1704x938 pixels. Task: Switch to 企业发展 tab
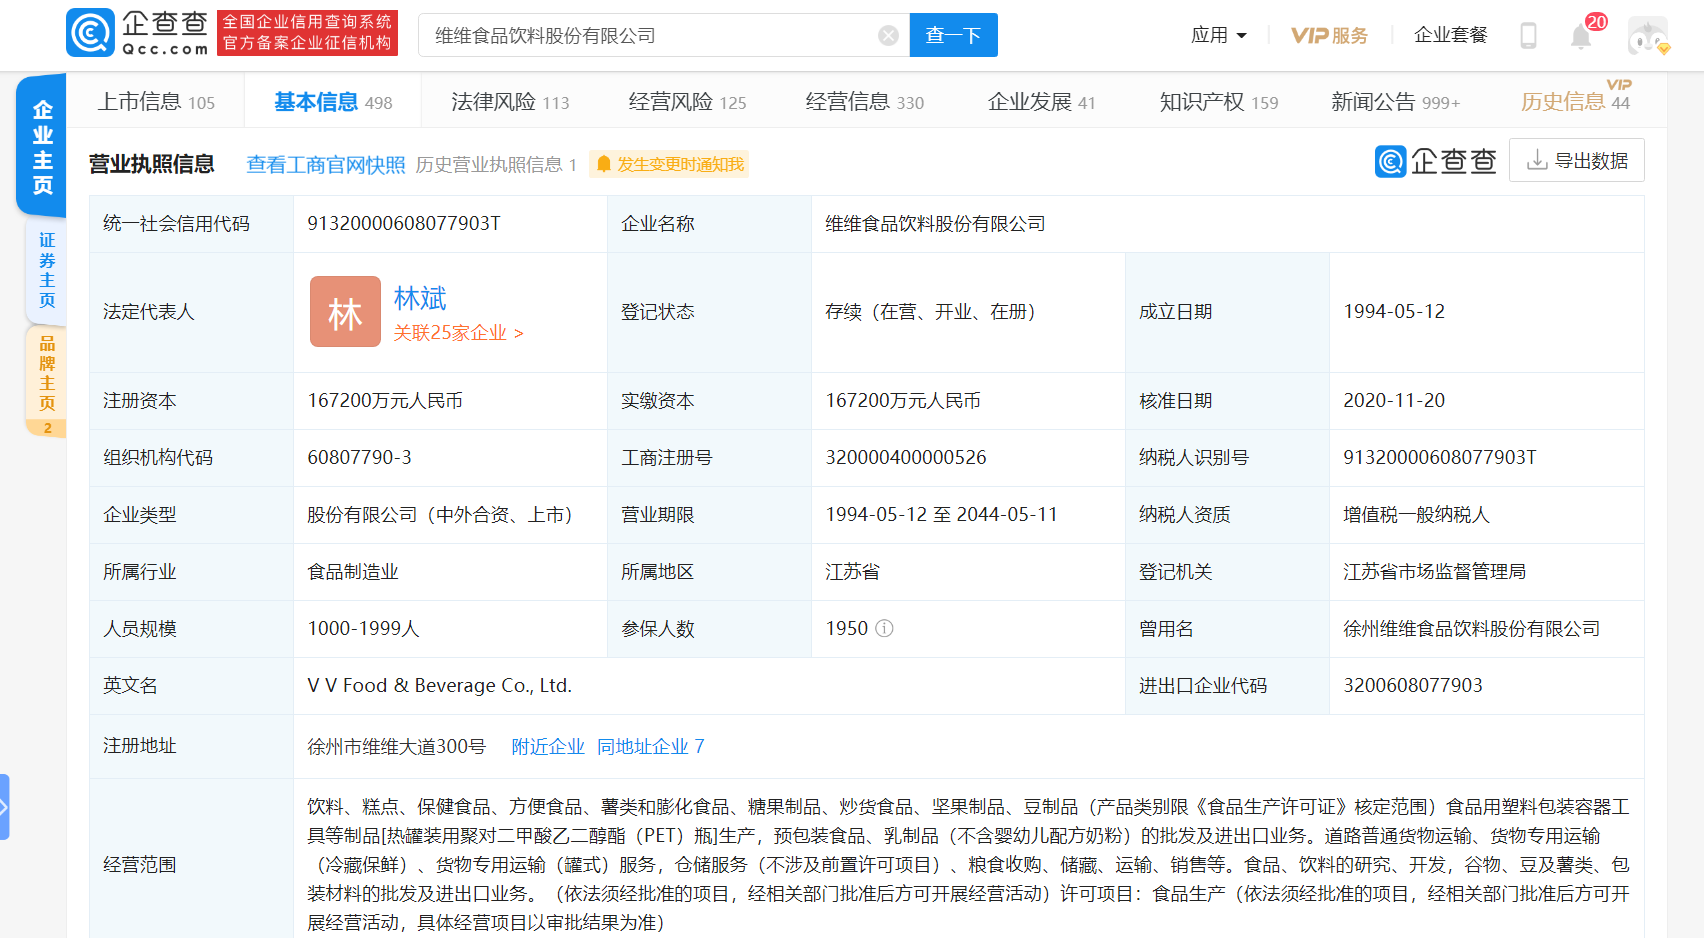(1041, 102)
